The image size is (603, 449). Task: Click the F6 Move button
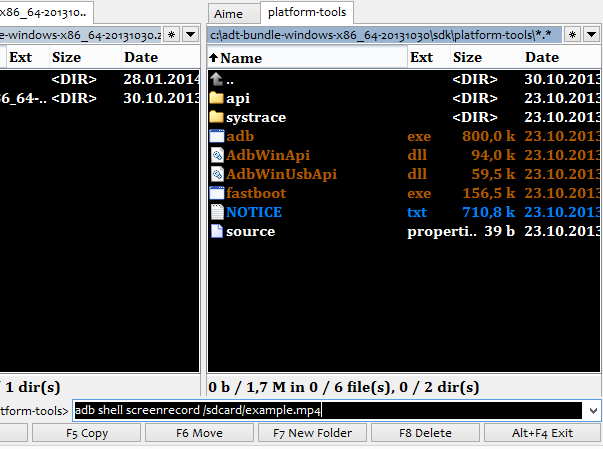click(x=199, y=433)
